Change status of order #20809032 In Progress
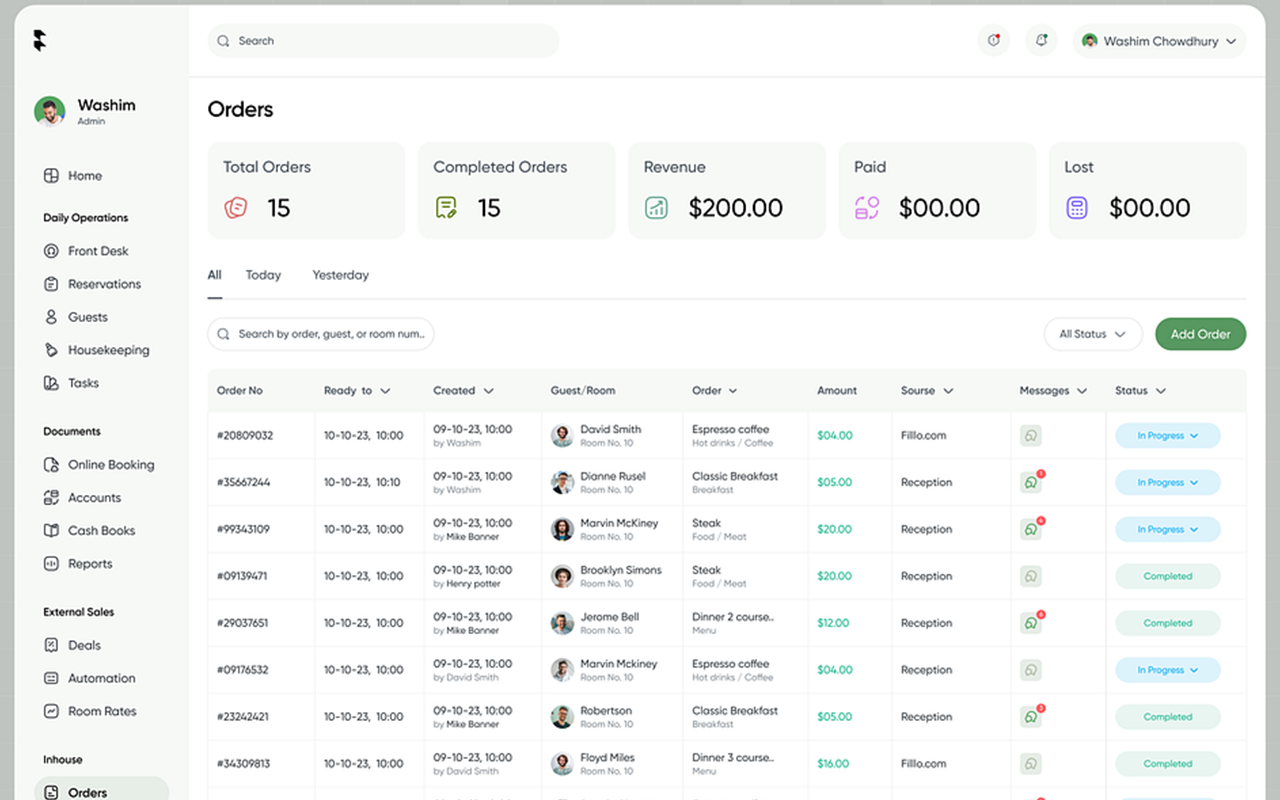The image size is (1280, 800). click(1167, 435)
